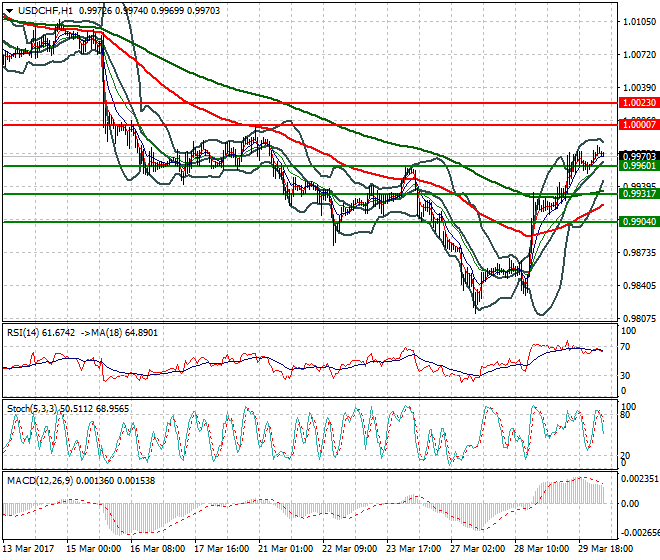660x560 pixels.
Task: Open the chart menu triangle beside USDCHF,H1
Action: 9,11
